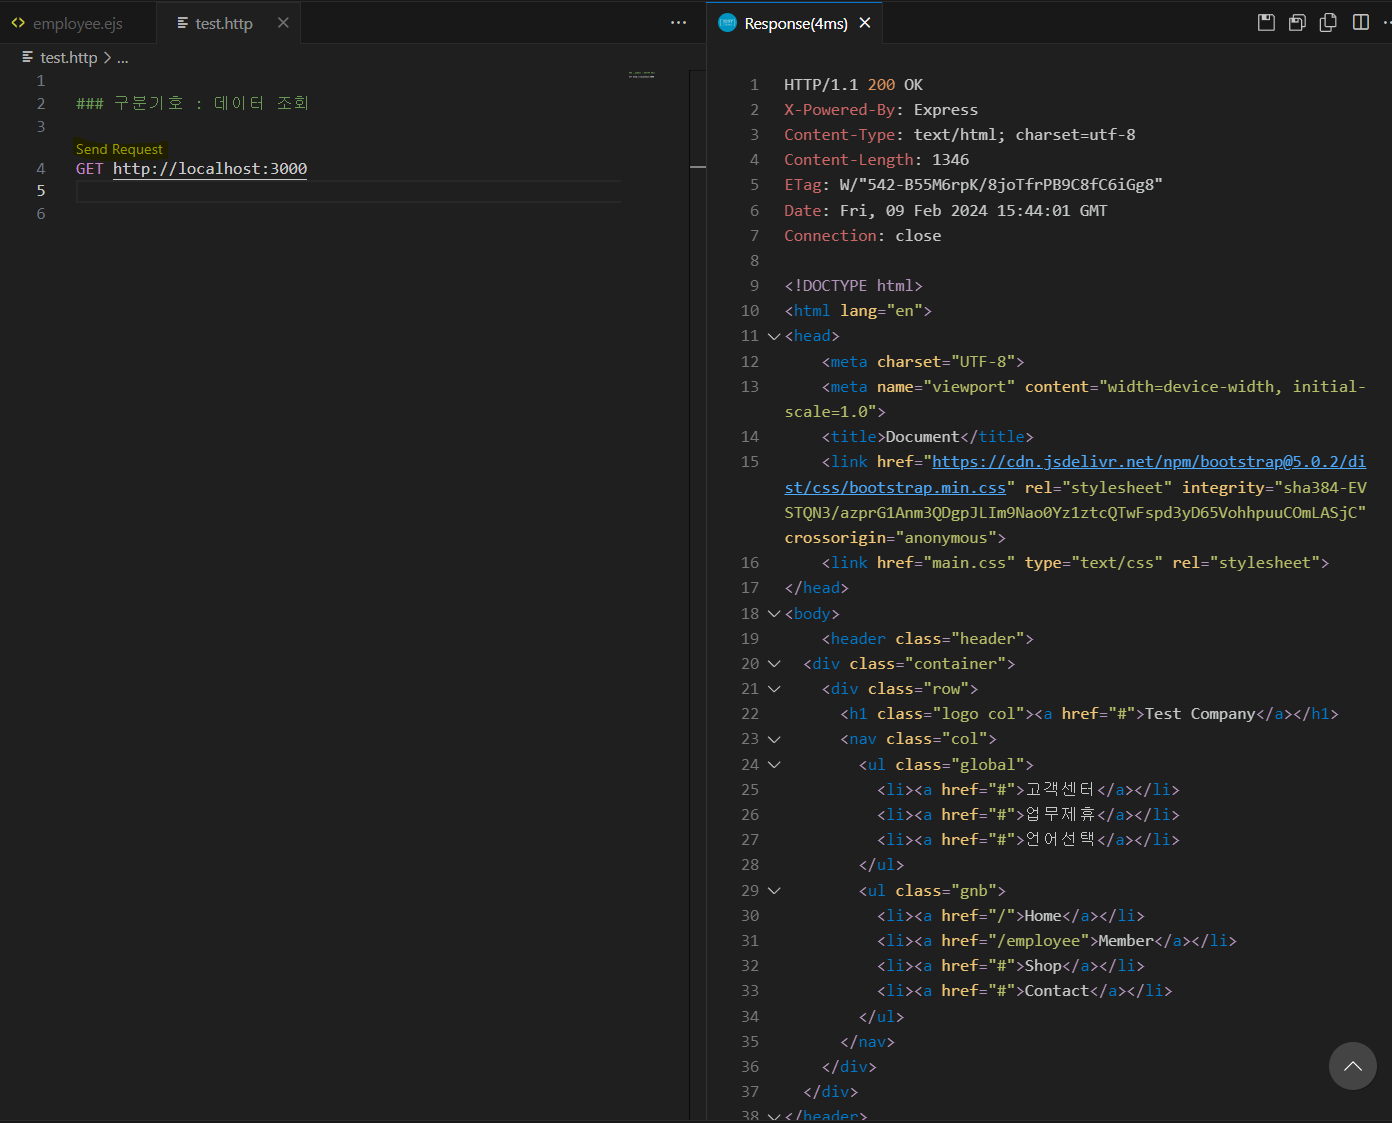Switch to the employee.ejs tab
1392x1123 pixels.
77,23
